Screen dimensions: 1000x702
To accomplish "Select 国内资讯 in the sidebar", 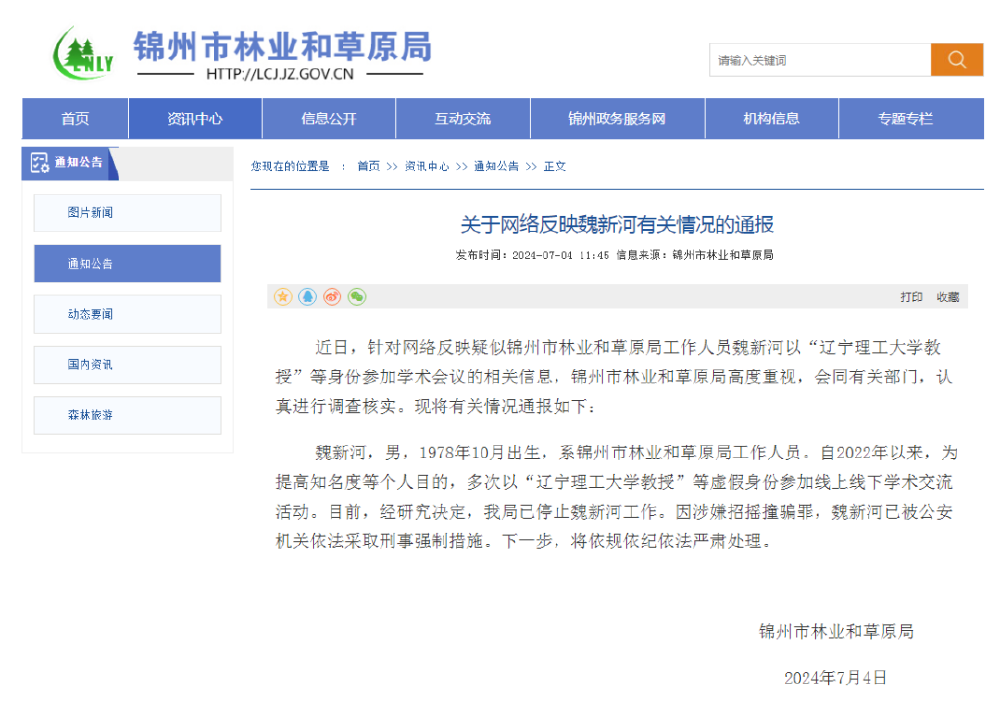I will click(x=128, y=365).
